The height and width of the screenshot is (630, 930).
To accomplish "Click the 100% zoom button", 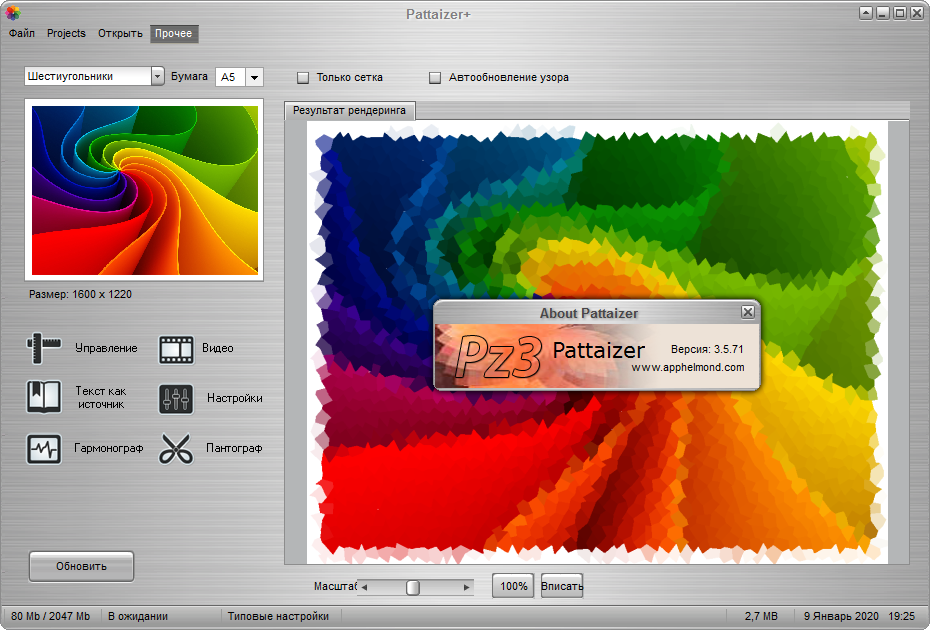I will 514,586.
